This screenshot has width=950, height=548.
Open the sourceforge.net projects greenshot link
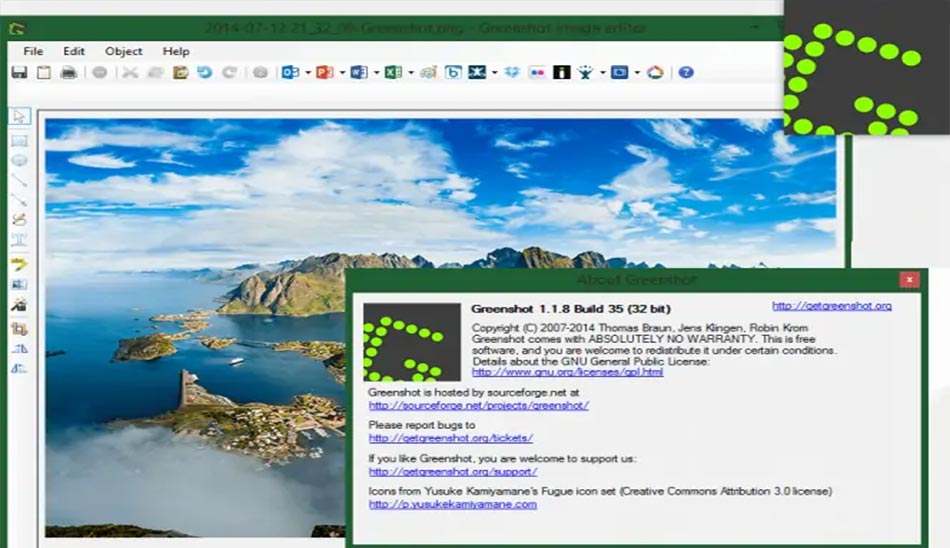click(479, 406)
